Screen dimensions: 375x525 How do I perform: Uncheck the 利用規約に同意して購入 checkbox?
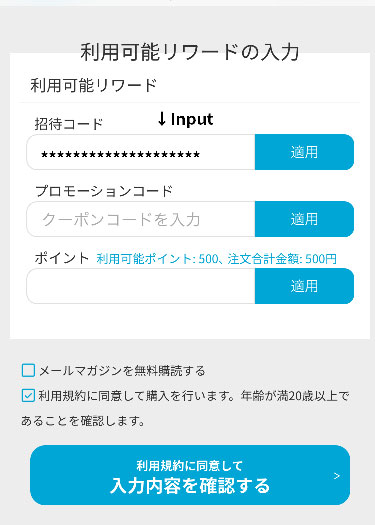coord(28,395)
